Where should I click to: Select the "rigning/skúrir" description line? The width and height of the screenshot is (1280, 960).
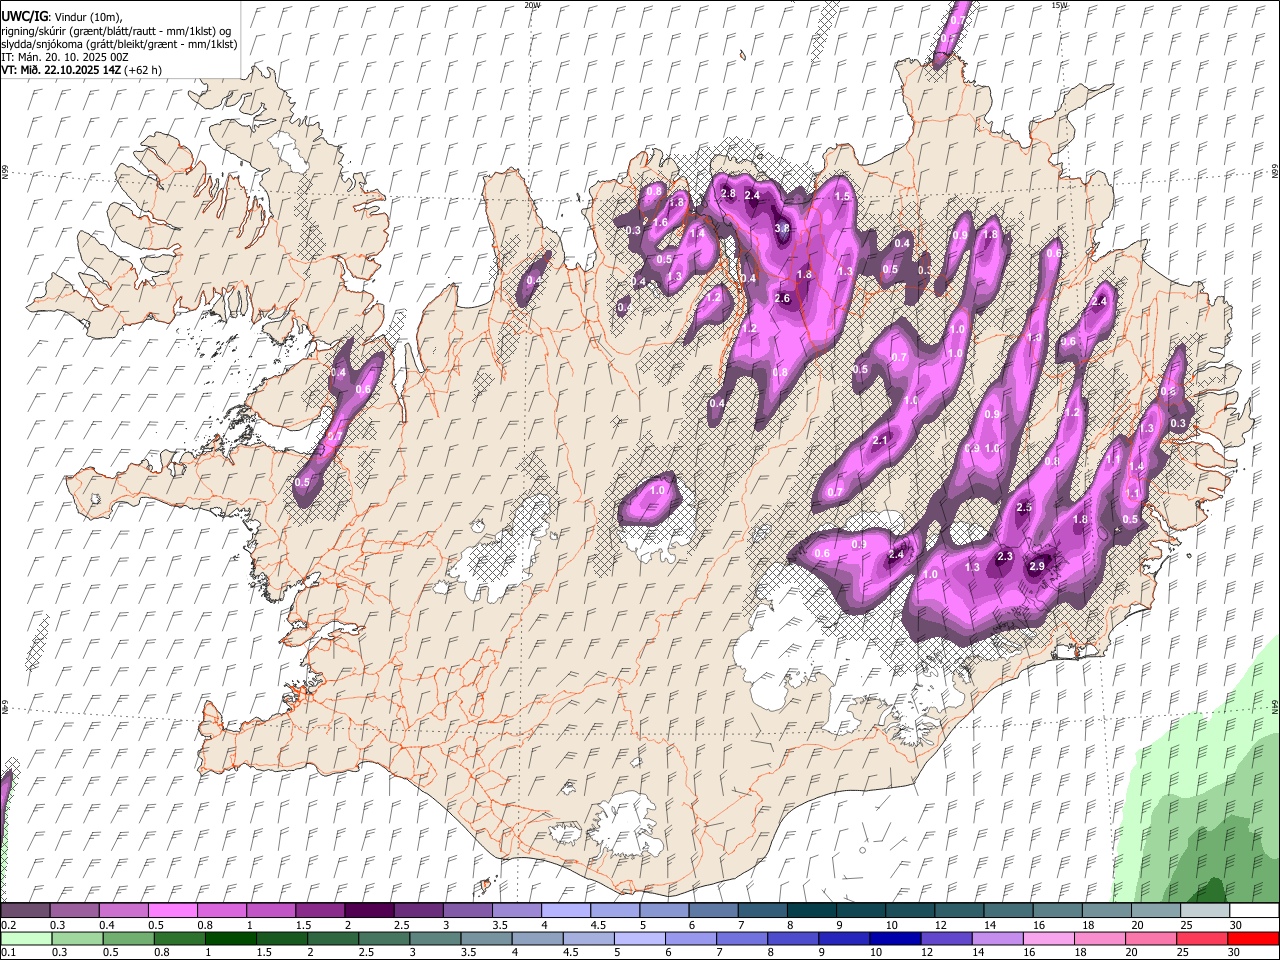pyautogui.click(x=116, y=31)
